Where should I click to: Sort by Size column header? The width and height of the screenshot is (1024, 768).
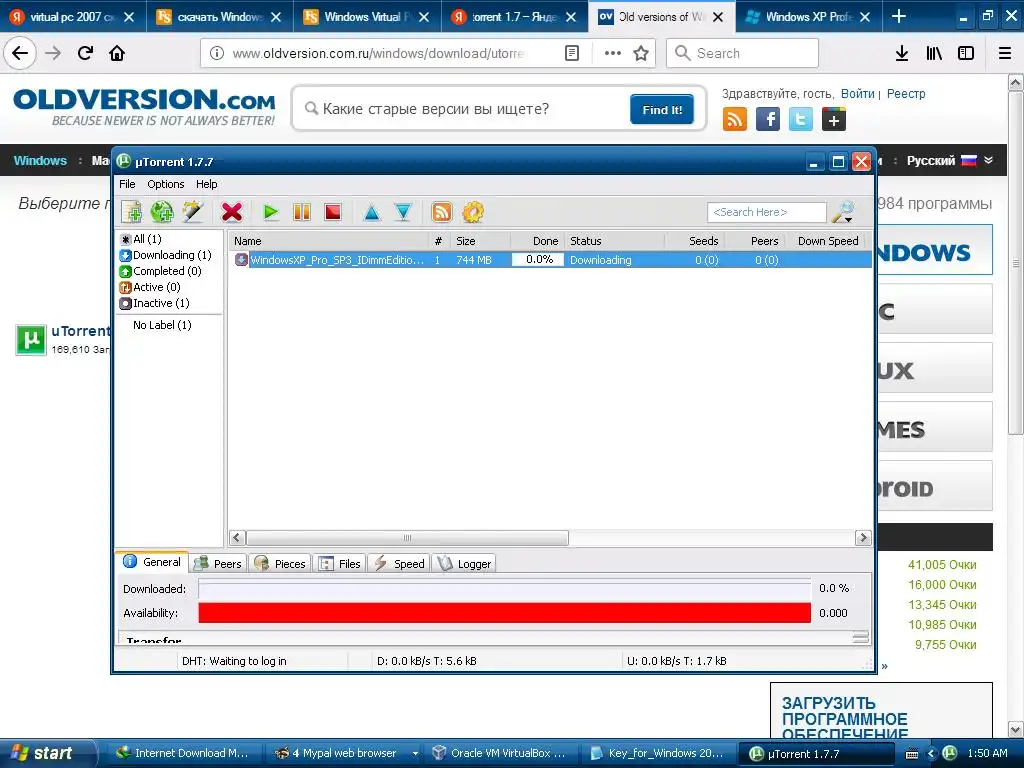click(481, 241)
